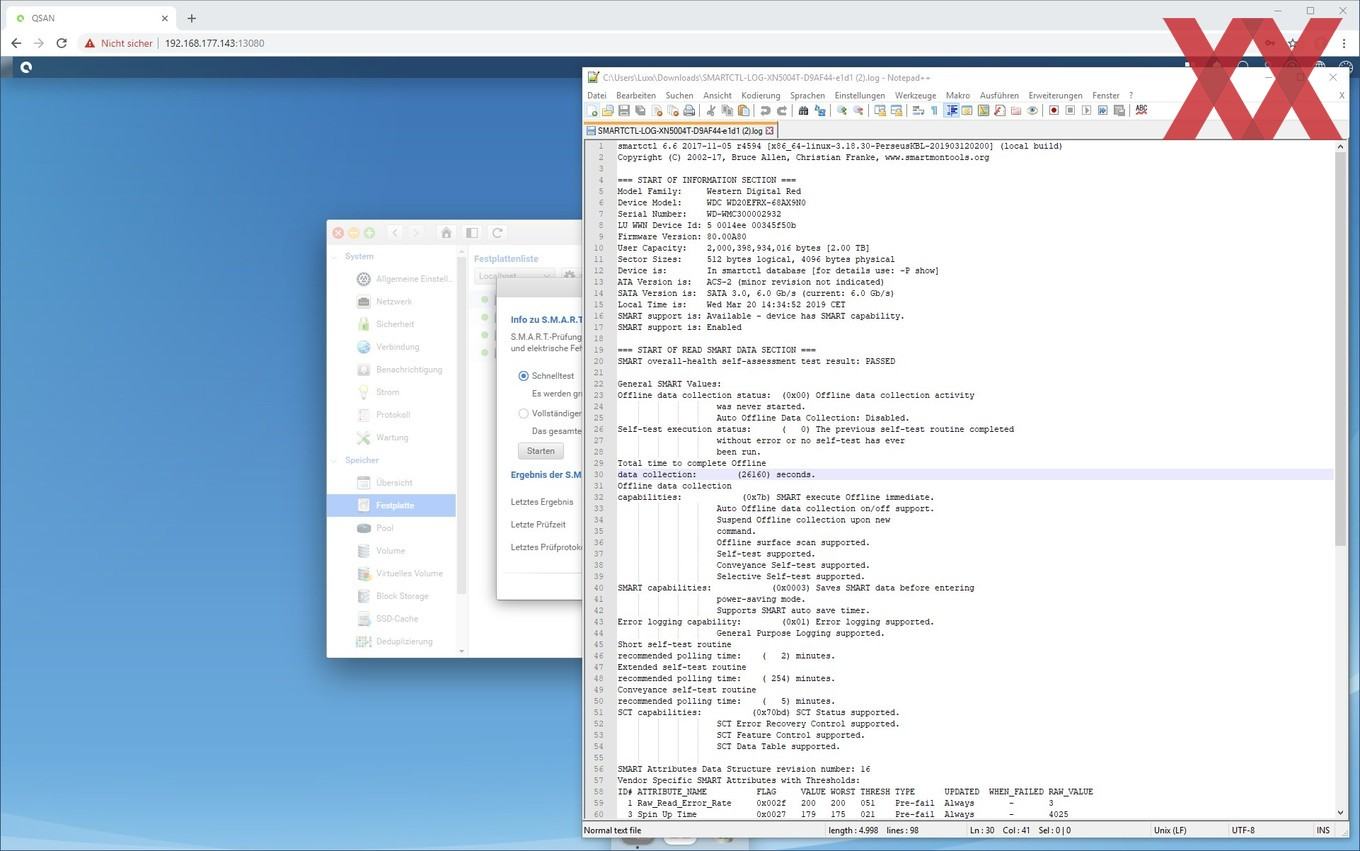Select Pool in the Speicher section

tap(384, 528)
